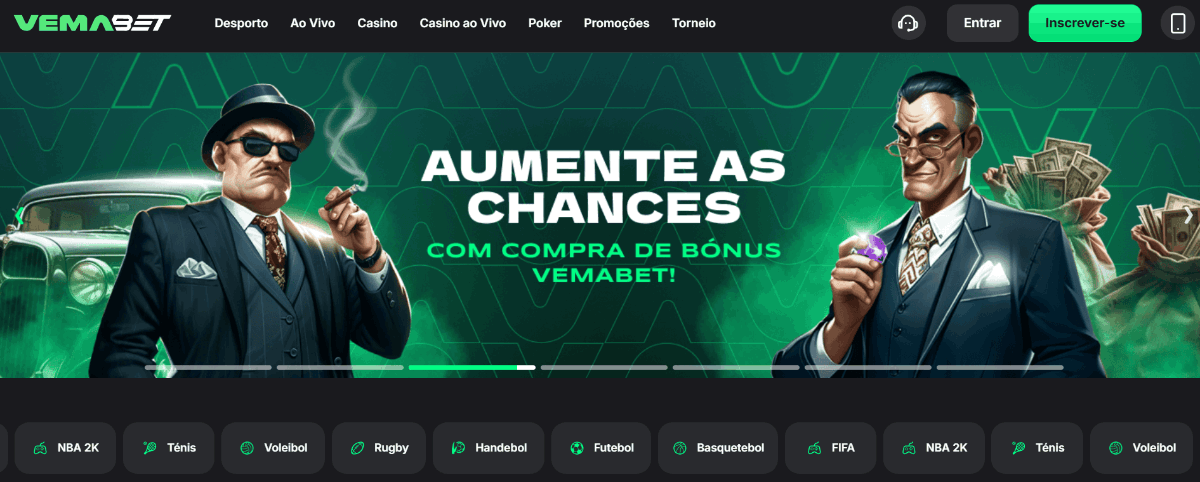Screen dimensions: 1200x482
Task: Click the Entrar login button
Action: pyautogui.click(x=982, y=23)
